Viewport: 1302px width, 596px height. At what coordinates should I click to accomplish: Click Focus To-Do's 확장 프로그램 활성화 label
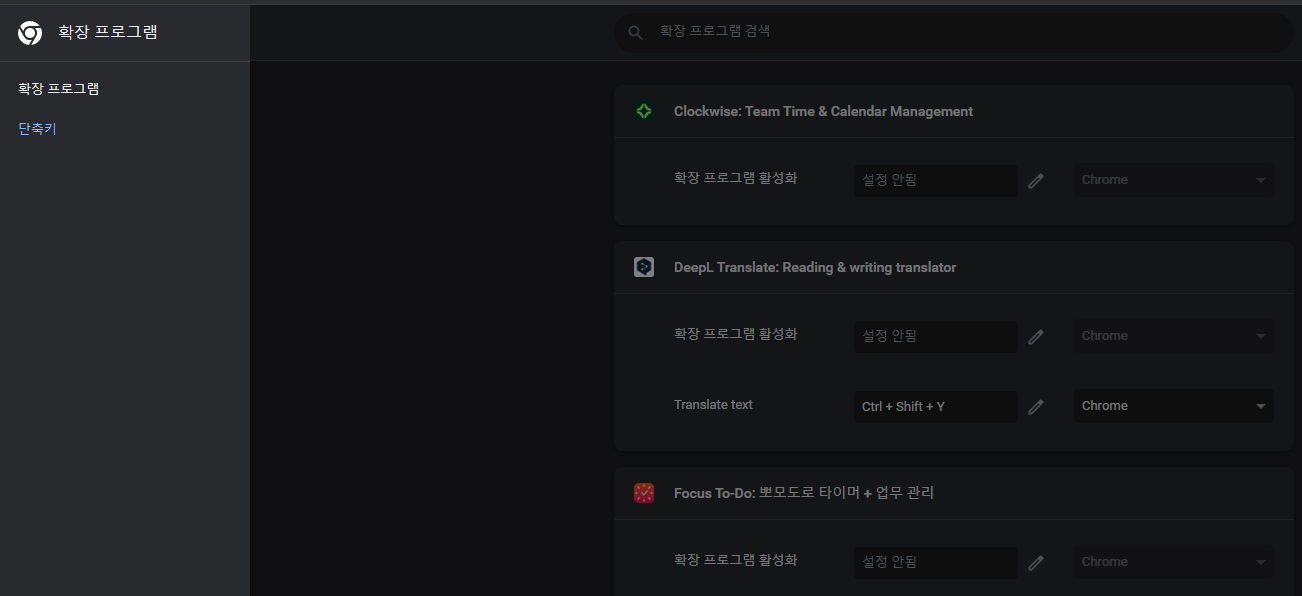pyautogui.click(x=736, y=560)
